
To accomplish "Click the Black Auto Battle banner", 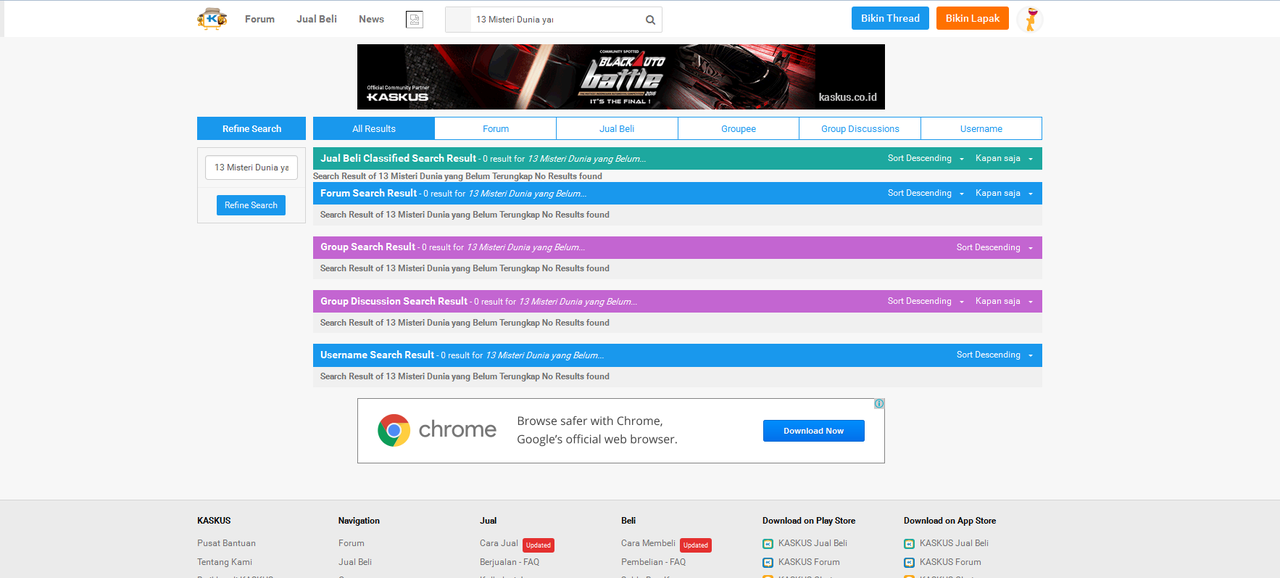I will [x=621, y=77].
